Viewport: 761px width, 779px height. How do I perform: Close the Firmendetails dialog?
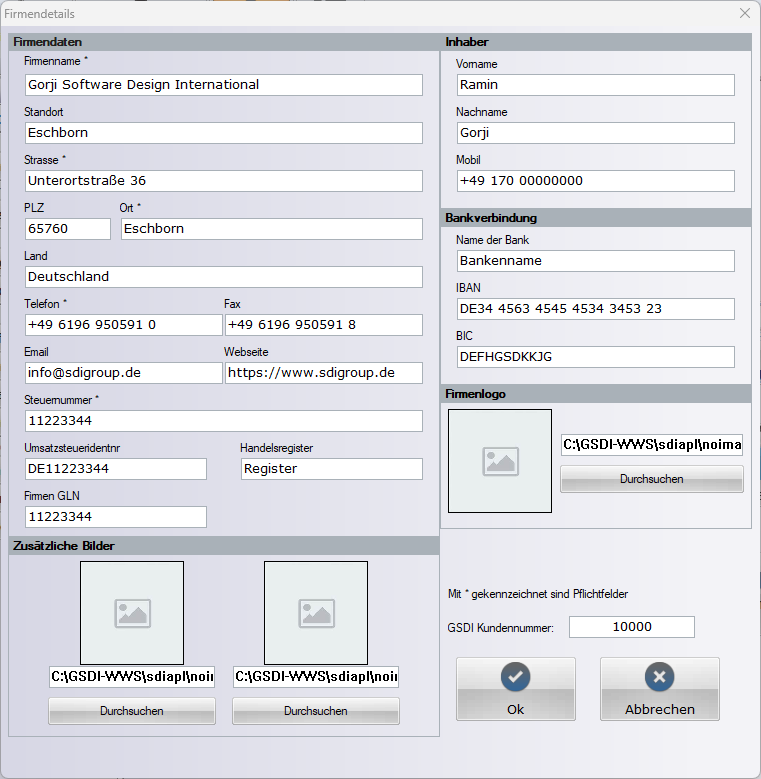745,13
